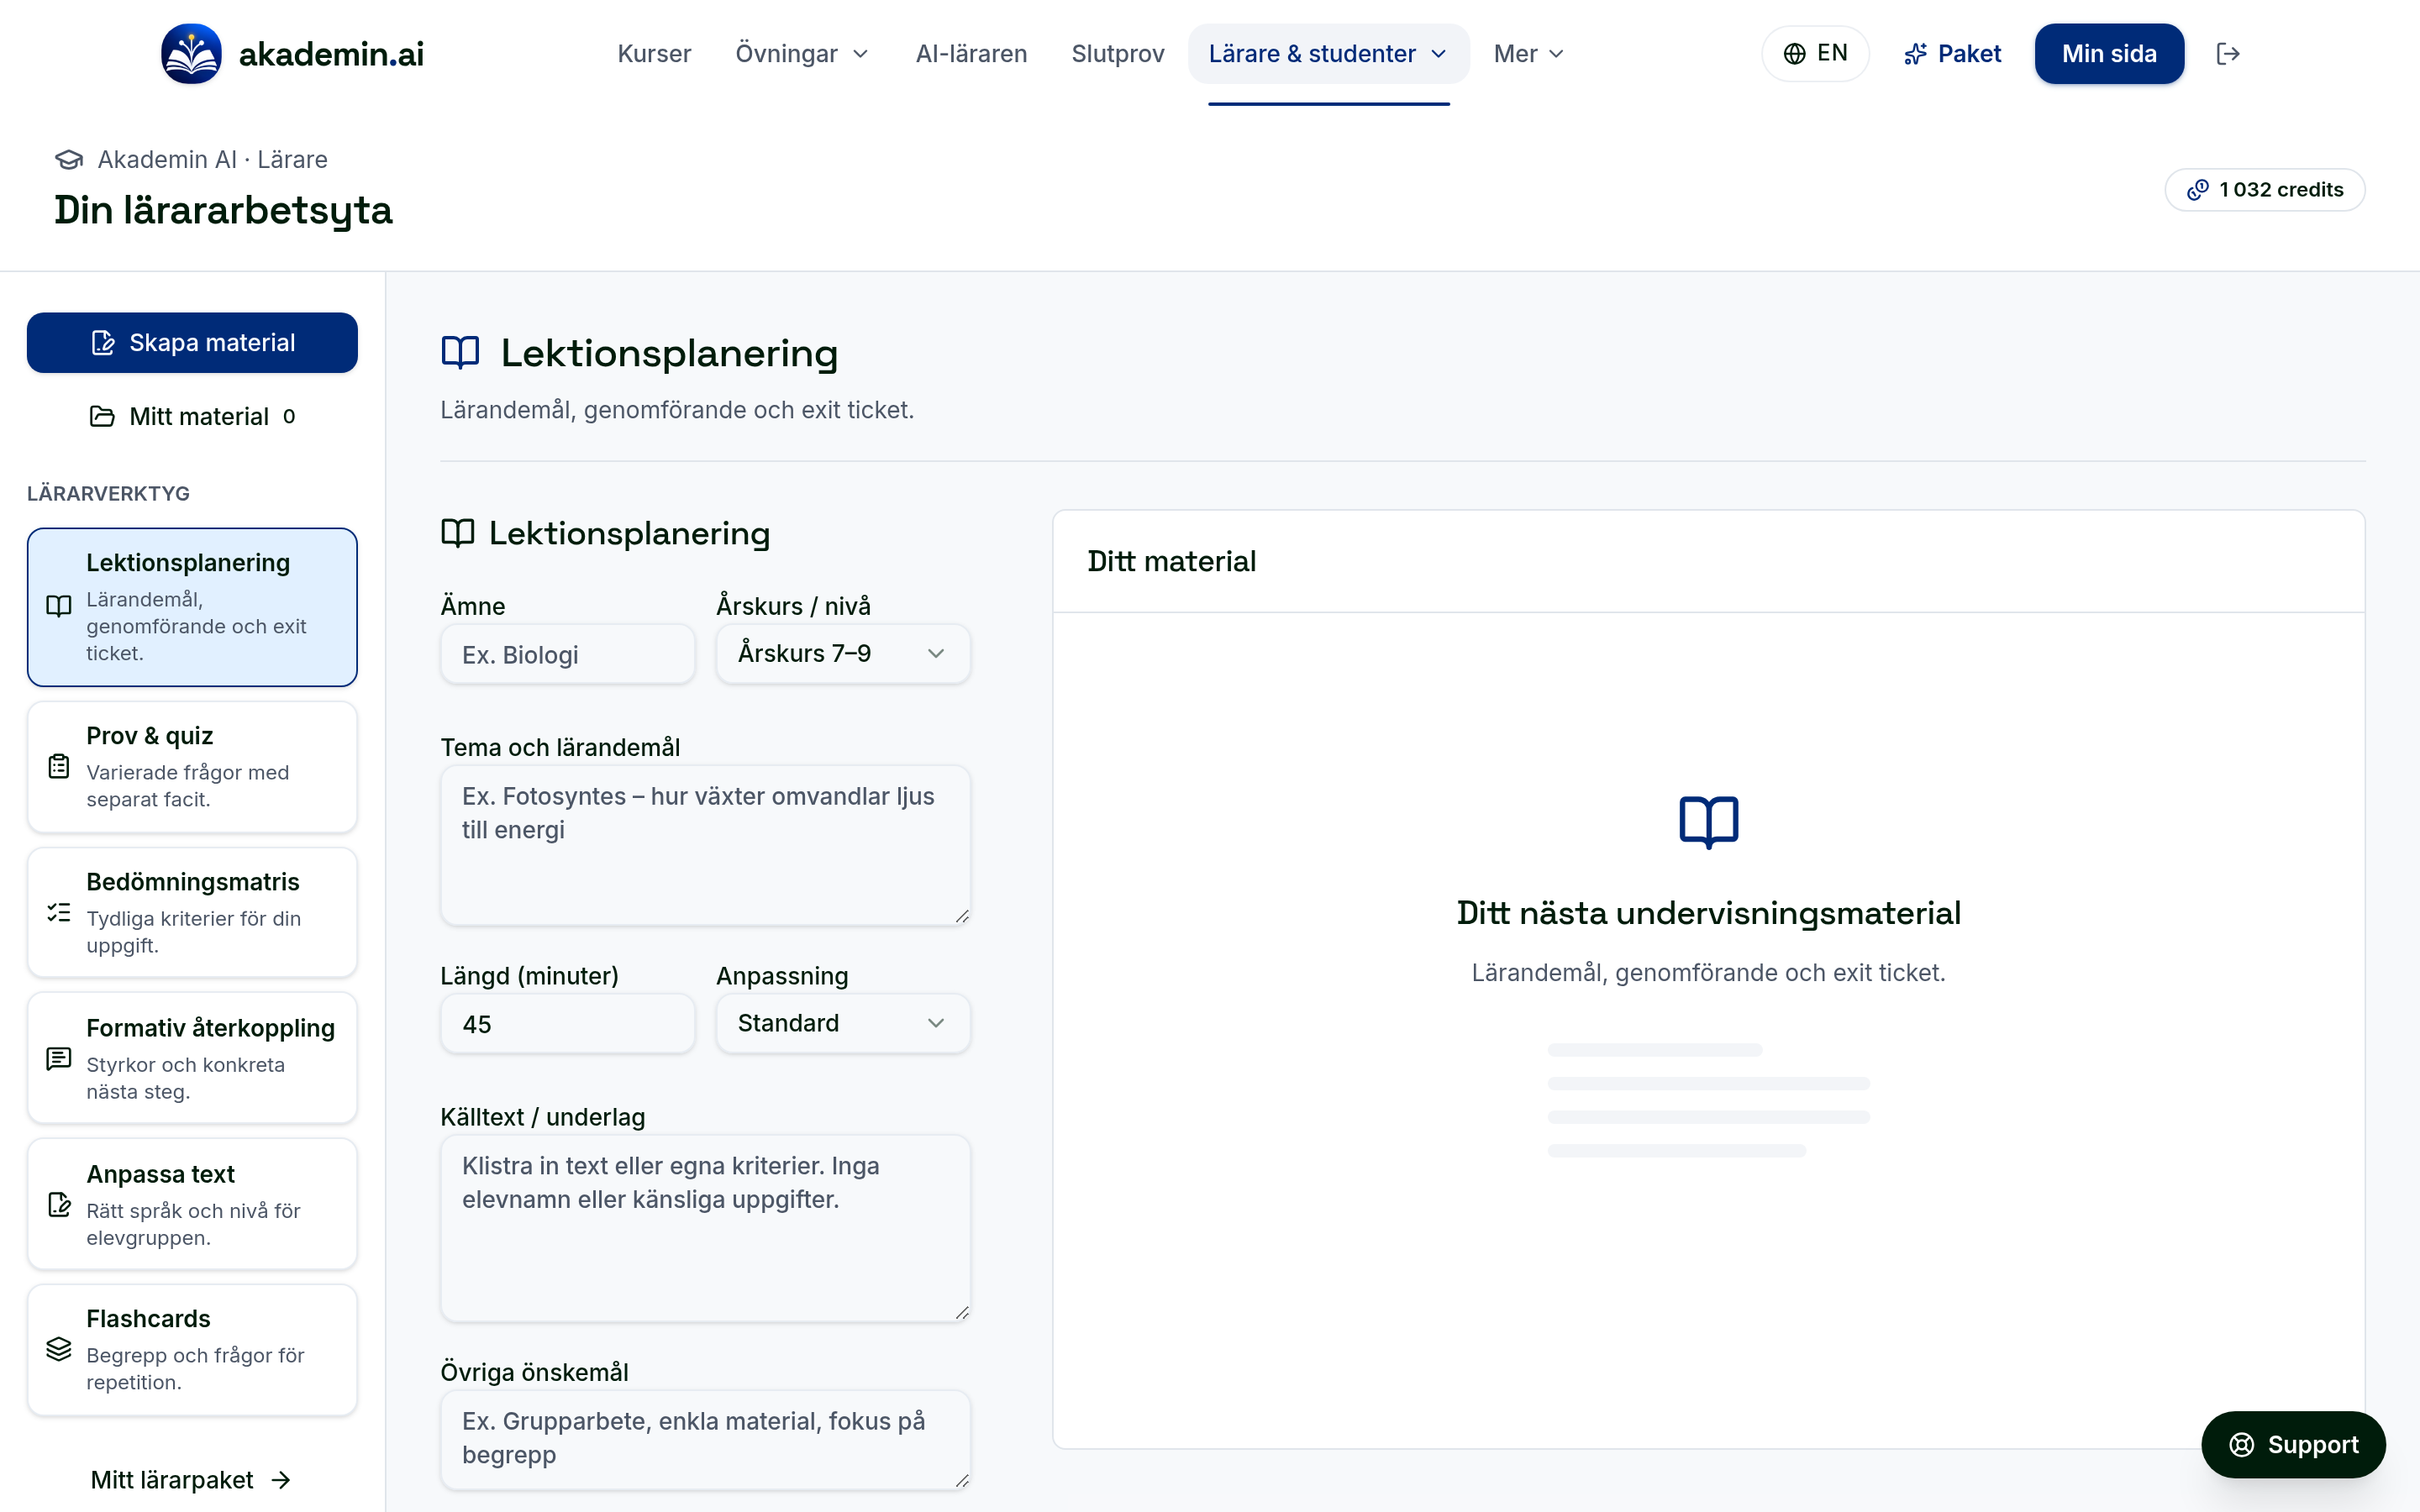The width and height of the screenshot is (2420, 1512).
Task: Open the Support chat button
Action: [2293, 1445]
